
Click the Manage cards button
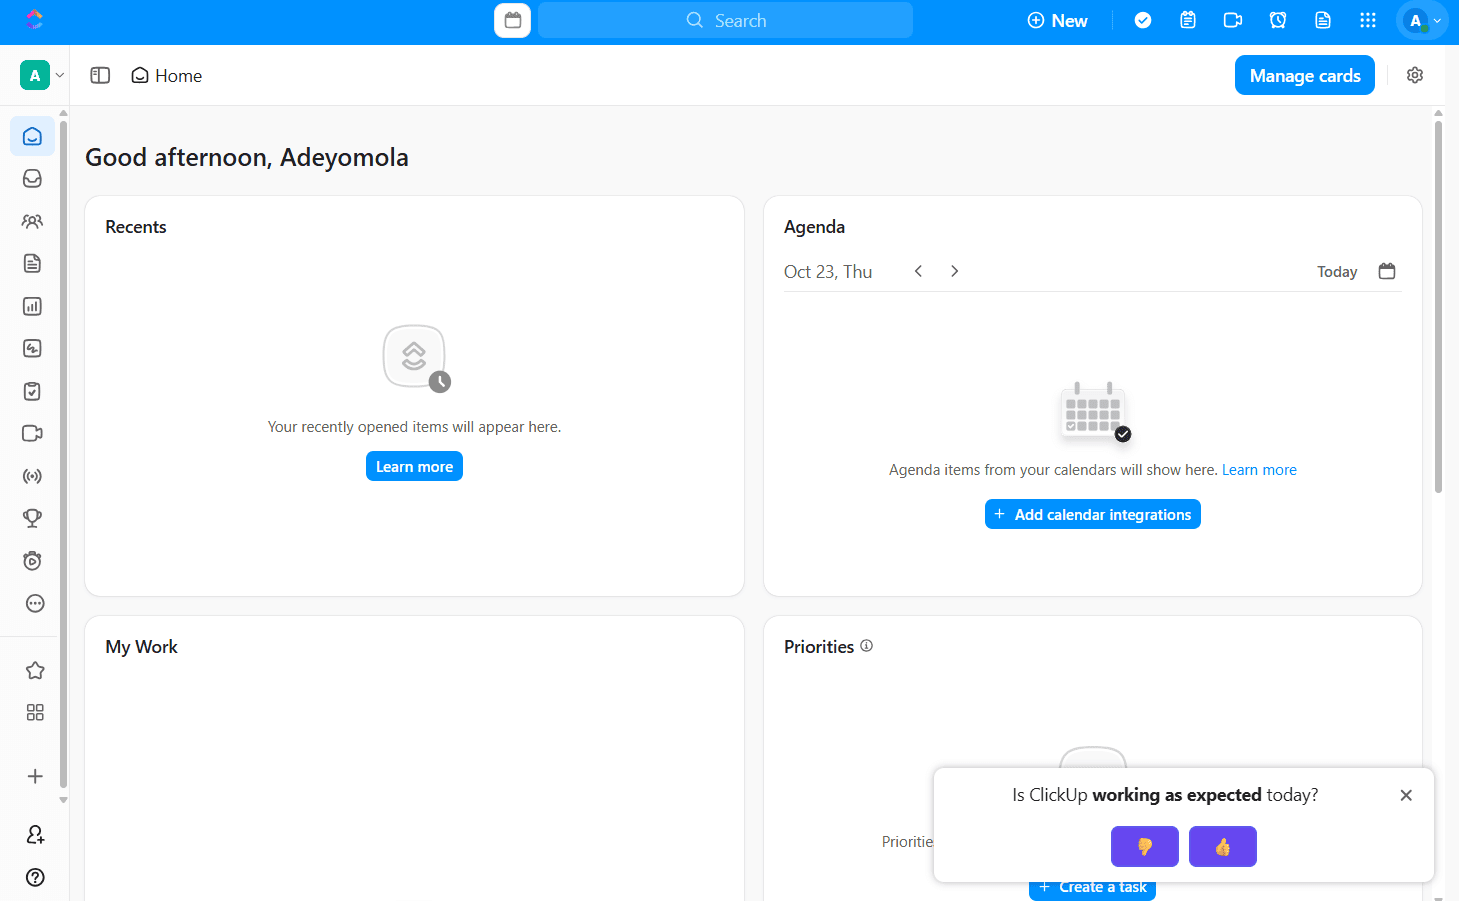pos(1304,76)
